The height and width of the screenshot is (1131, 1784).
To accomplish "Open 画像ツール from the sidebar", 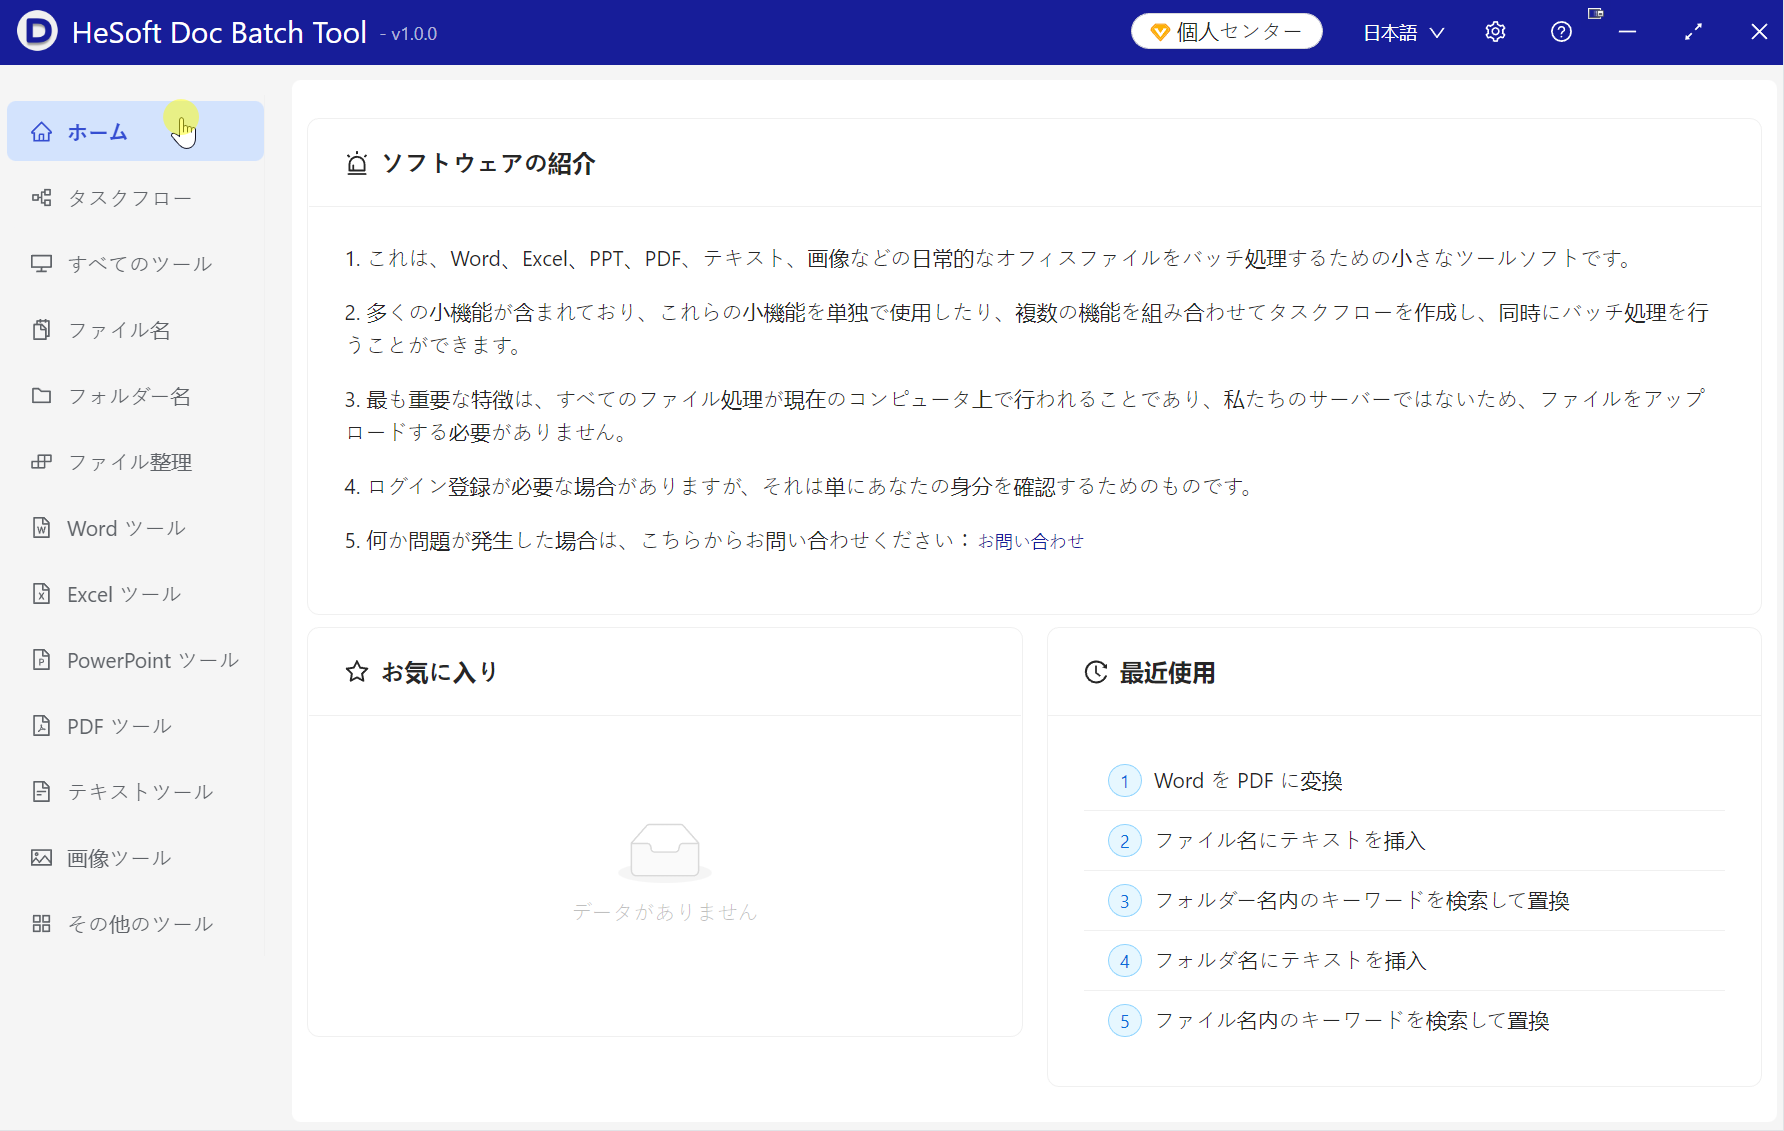I will point(119,858).
